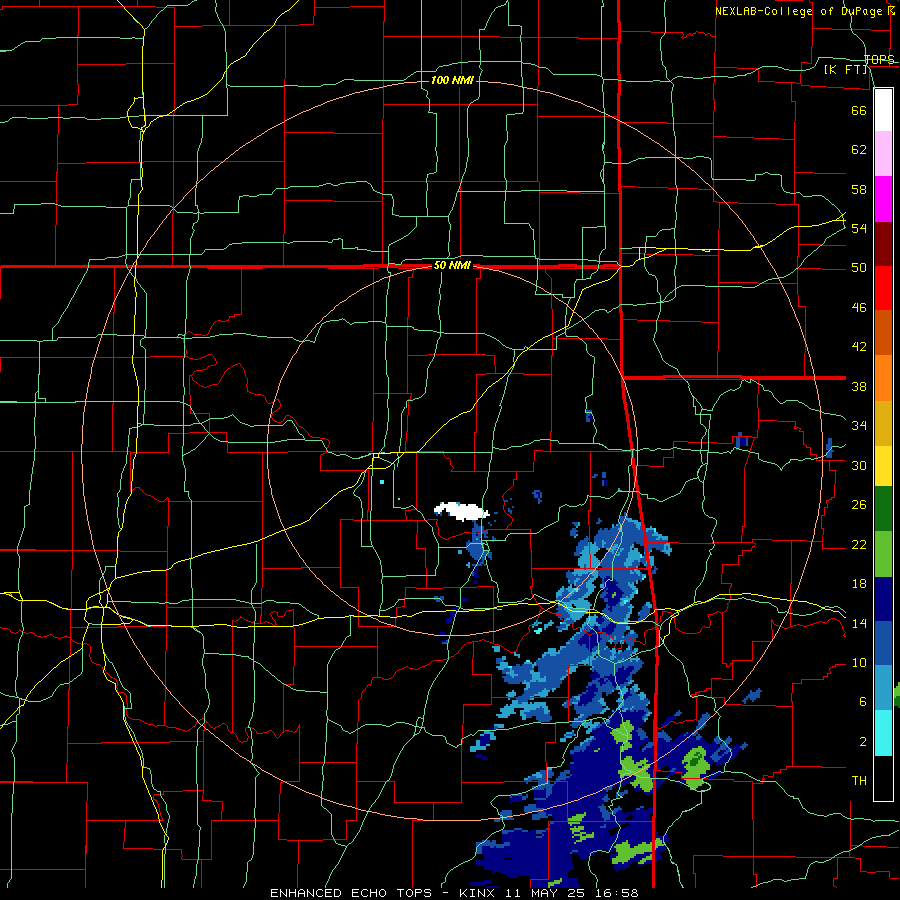Click the navy 14-18 kft legend swatch
This screenshot has height=900, width=900.
coord(883,599)
